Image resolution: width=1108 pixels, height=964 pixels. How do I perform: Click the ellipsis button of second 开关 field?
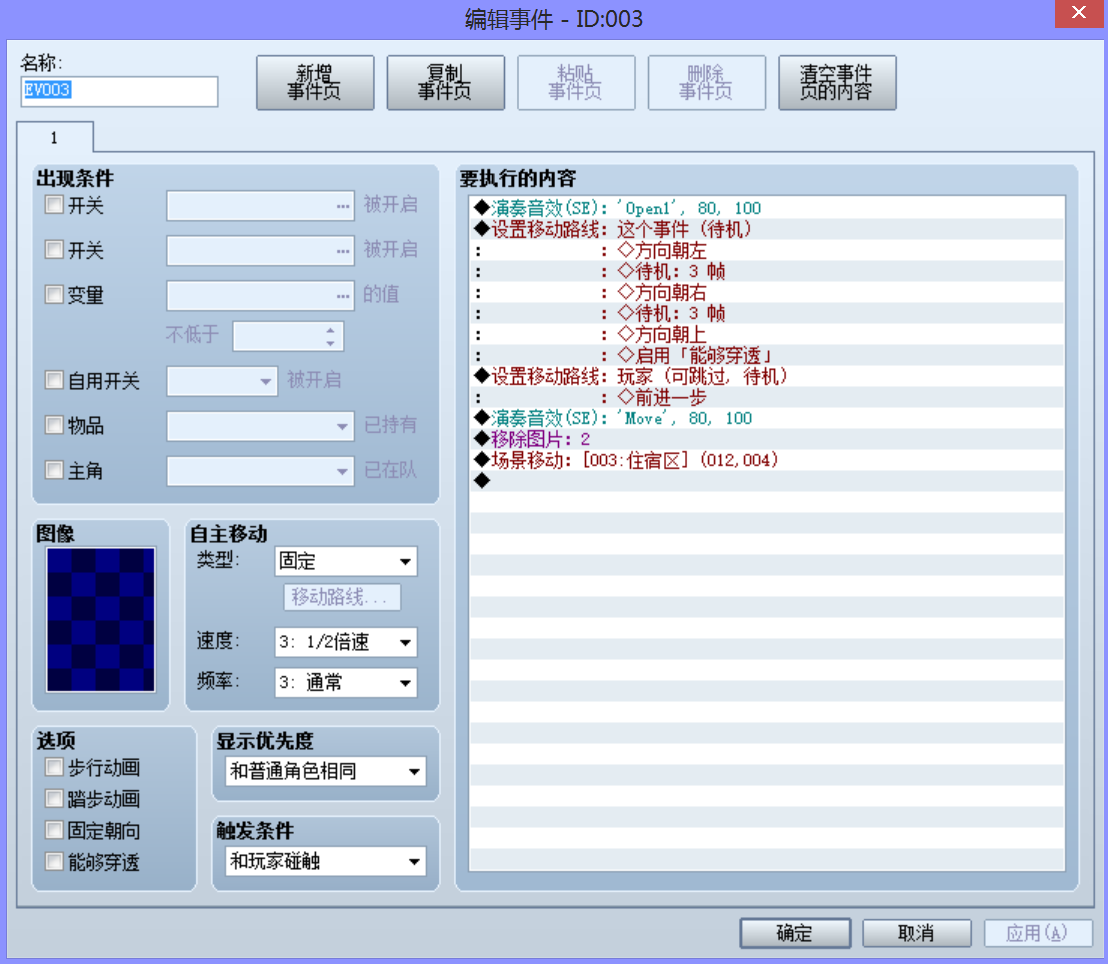point(343,251)
